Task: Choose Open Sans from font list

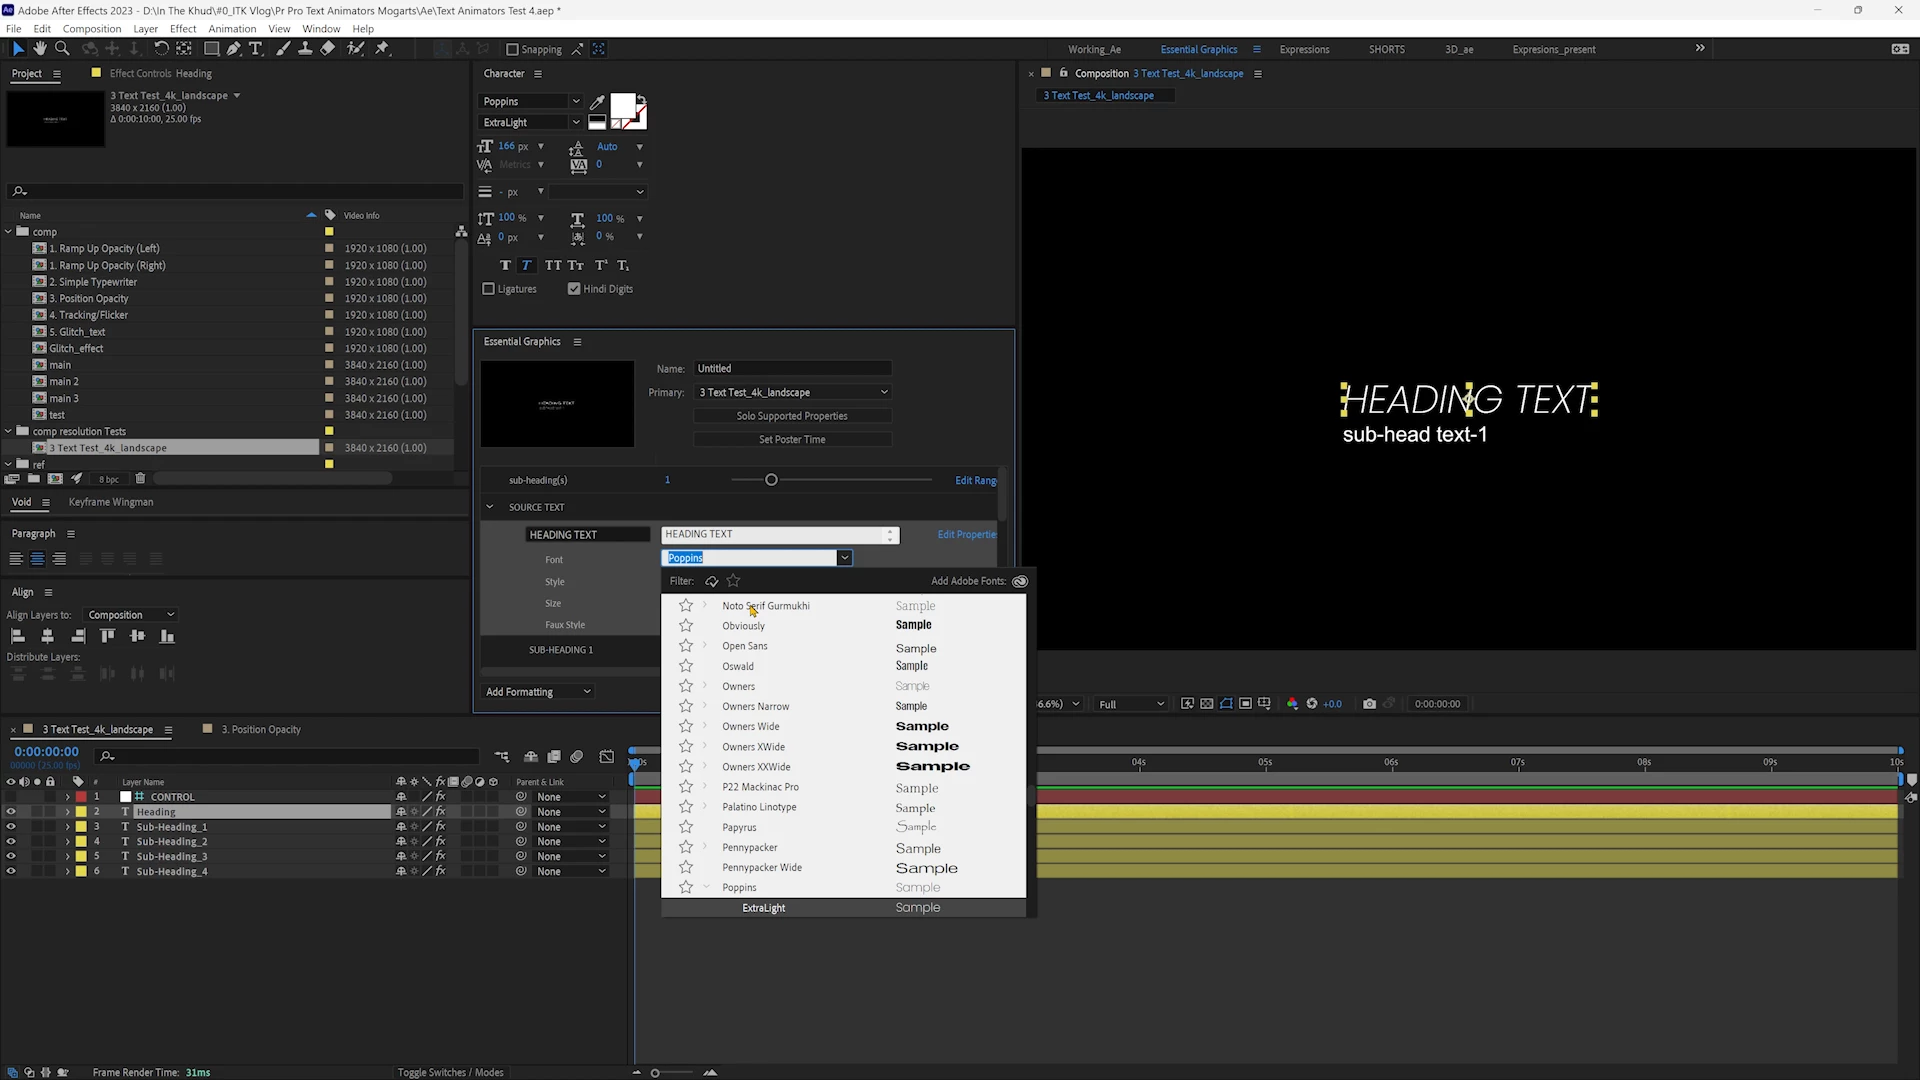Action: (745, 646)
